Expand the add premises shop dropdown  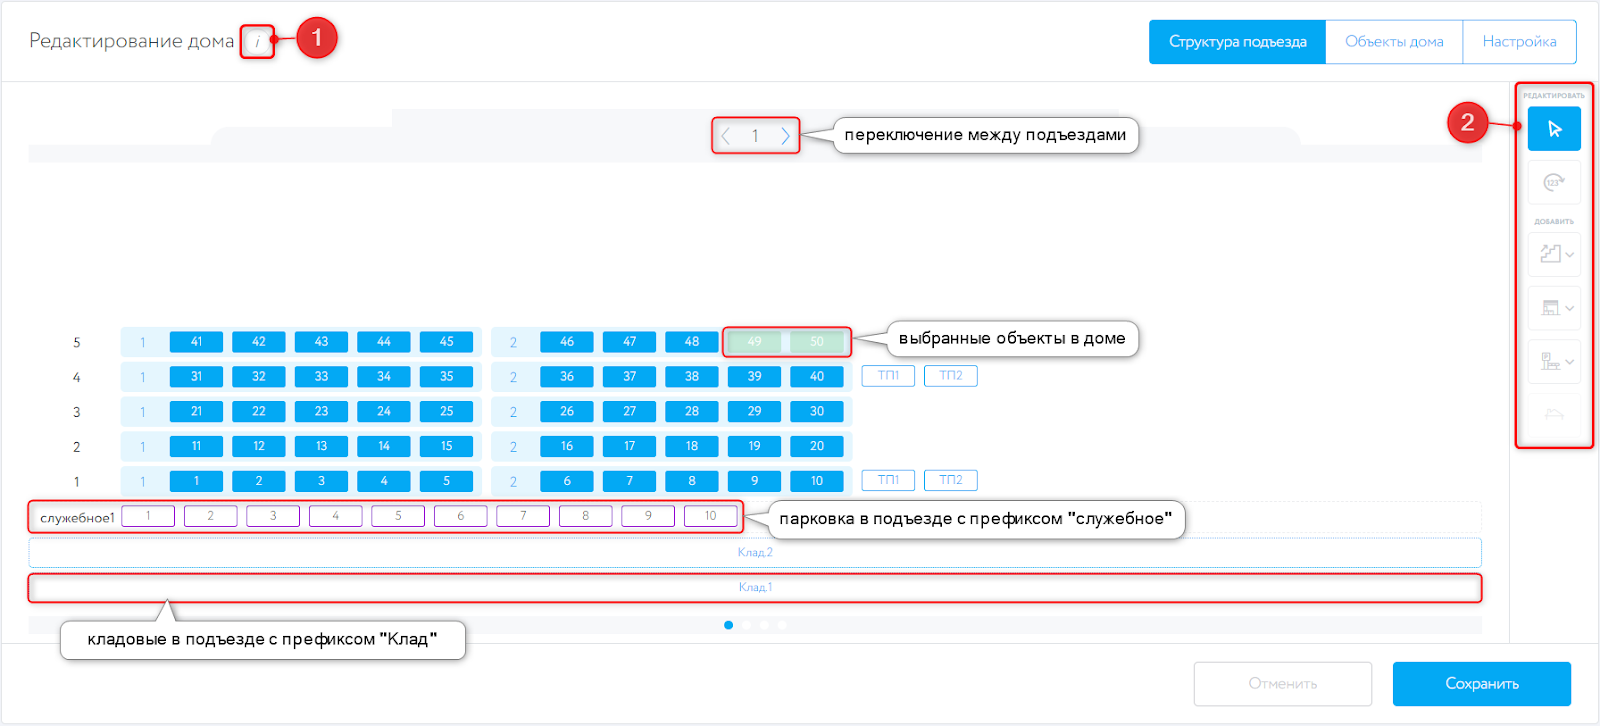click(x=1554, y=308)
